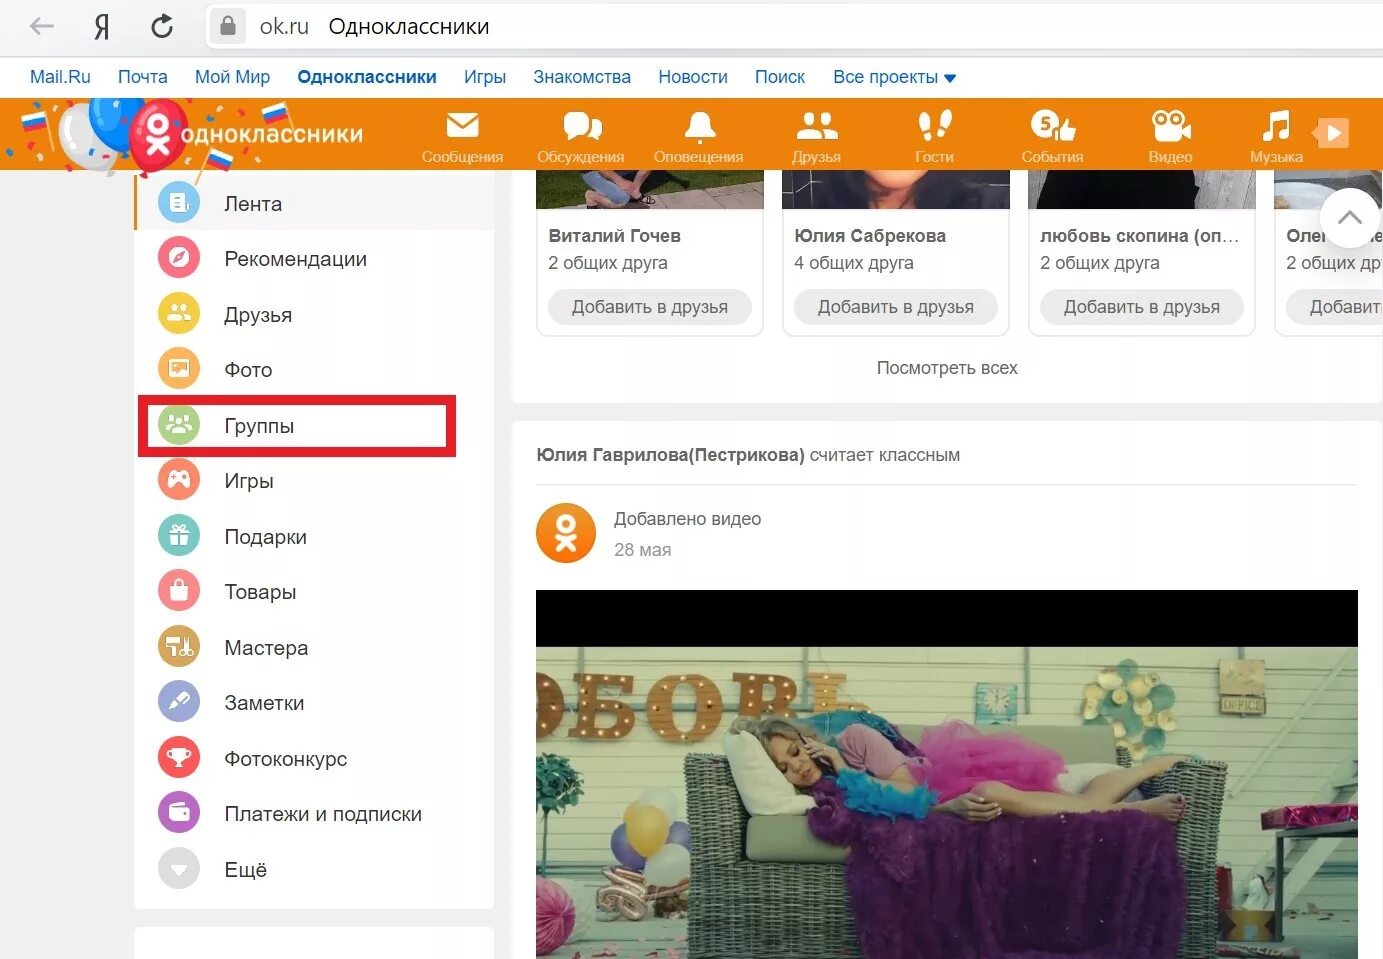Open Товары sidebar label
Viewport: 1383px width, 959px height.
tap(260, 592)
